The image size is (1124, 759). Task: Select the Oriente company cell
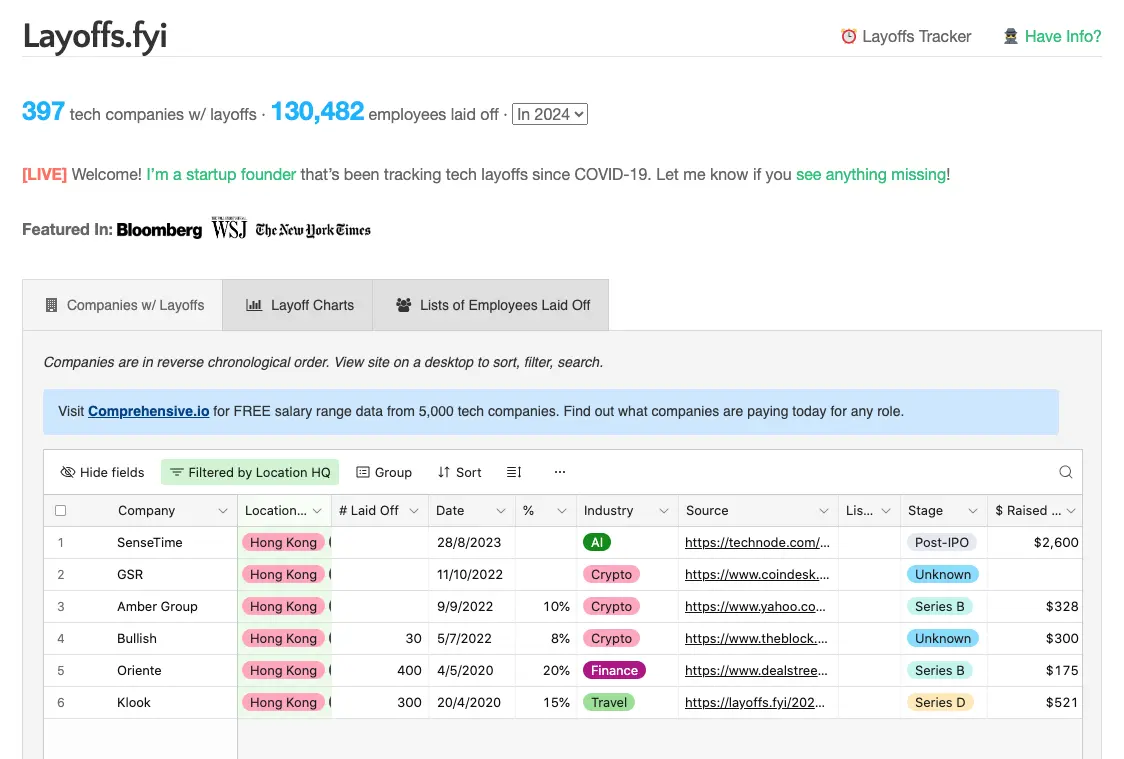click(139, 670)
